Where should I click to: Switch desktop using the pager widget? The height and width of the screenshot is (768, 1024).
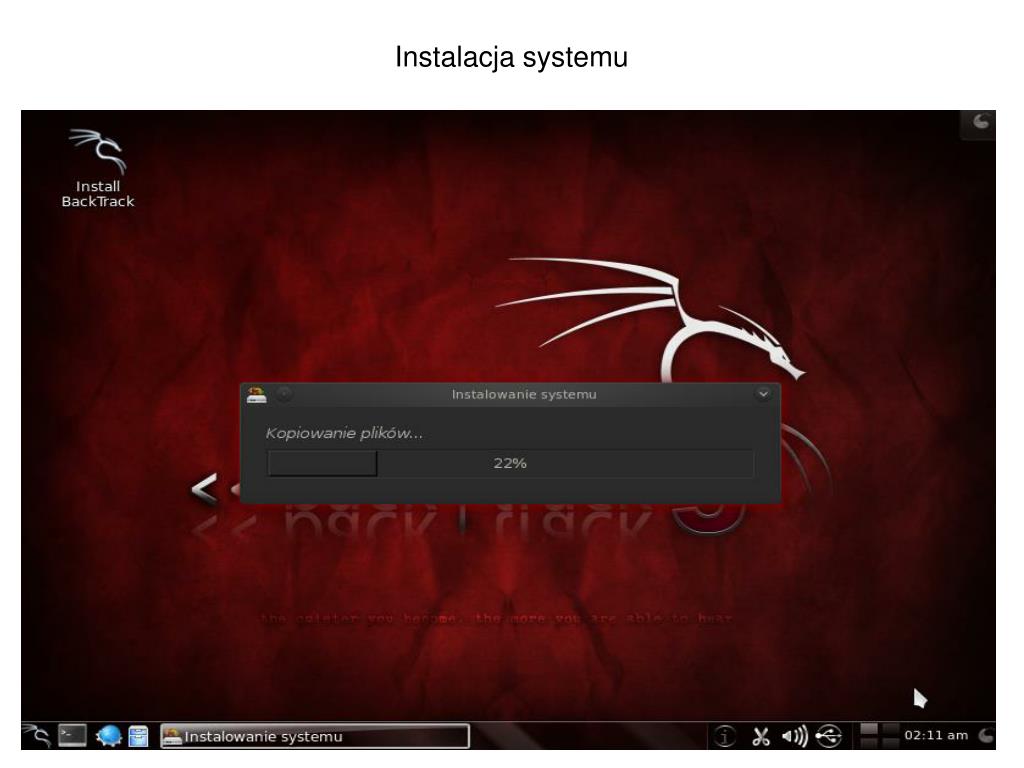coord(878,735)
